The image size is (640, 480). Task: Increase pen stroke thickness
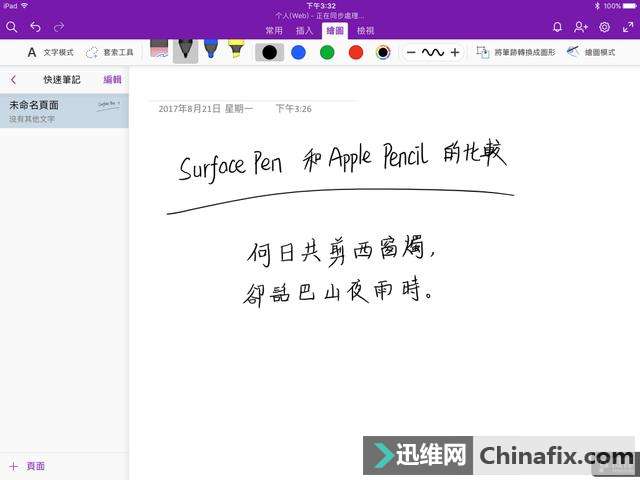455,52
